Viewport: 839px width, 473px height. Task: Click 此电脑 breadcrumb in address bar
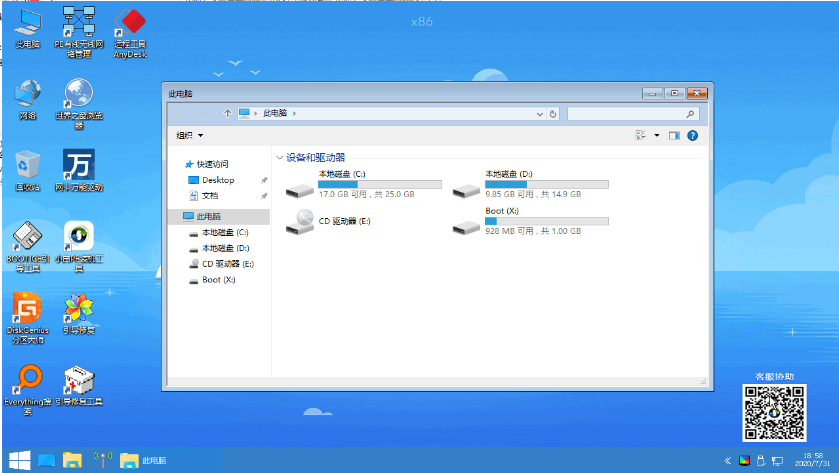point(275,113)
